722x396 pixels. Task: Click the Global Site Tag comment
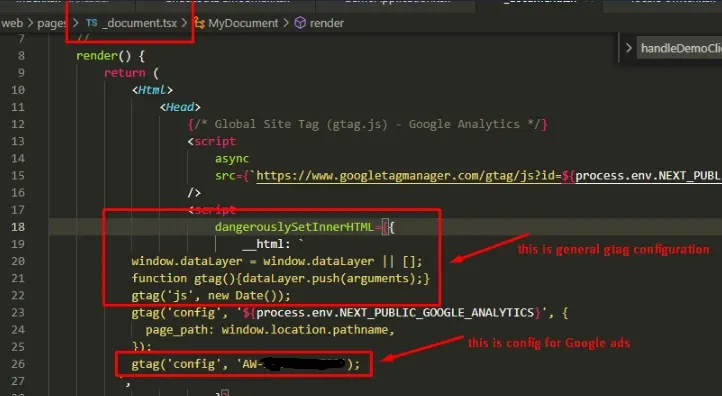click(367, 124)
